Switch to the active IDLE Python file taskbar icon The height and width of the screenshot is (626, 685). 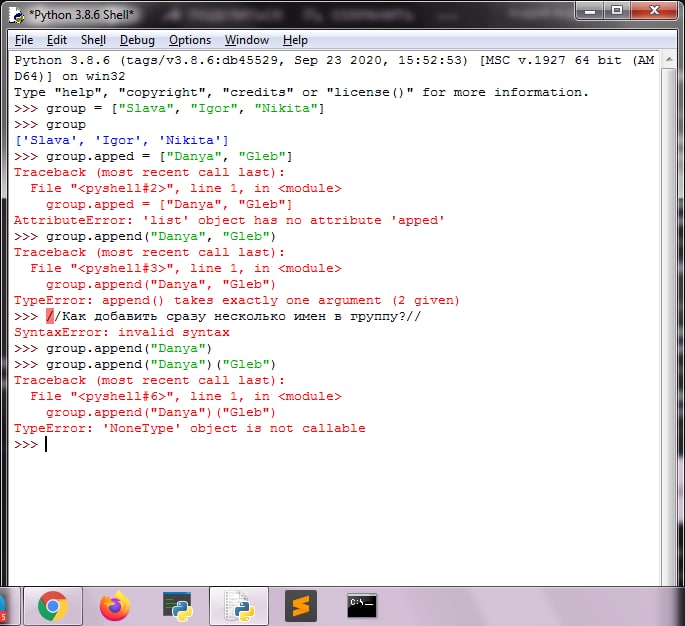(x=239, y=606)
